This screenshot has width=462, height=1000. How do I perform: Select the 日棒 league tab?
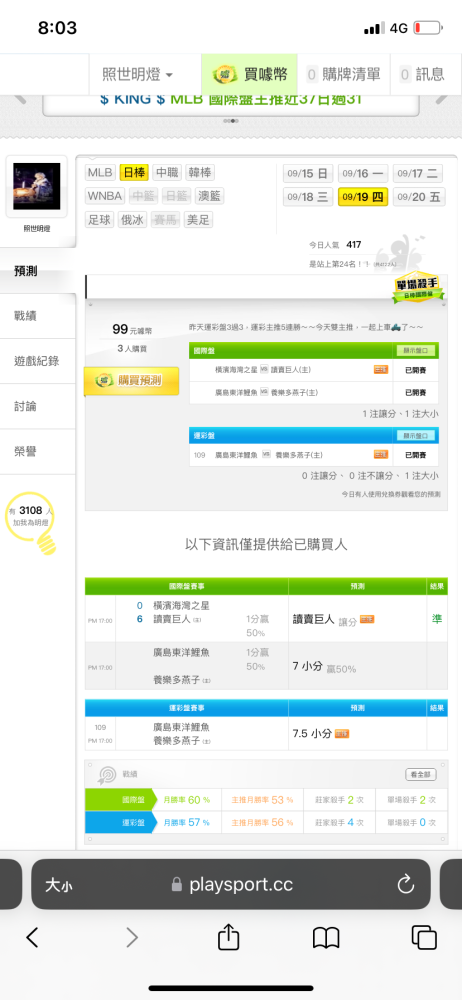(x=134, y=172)
